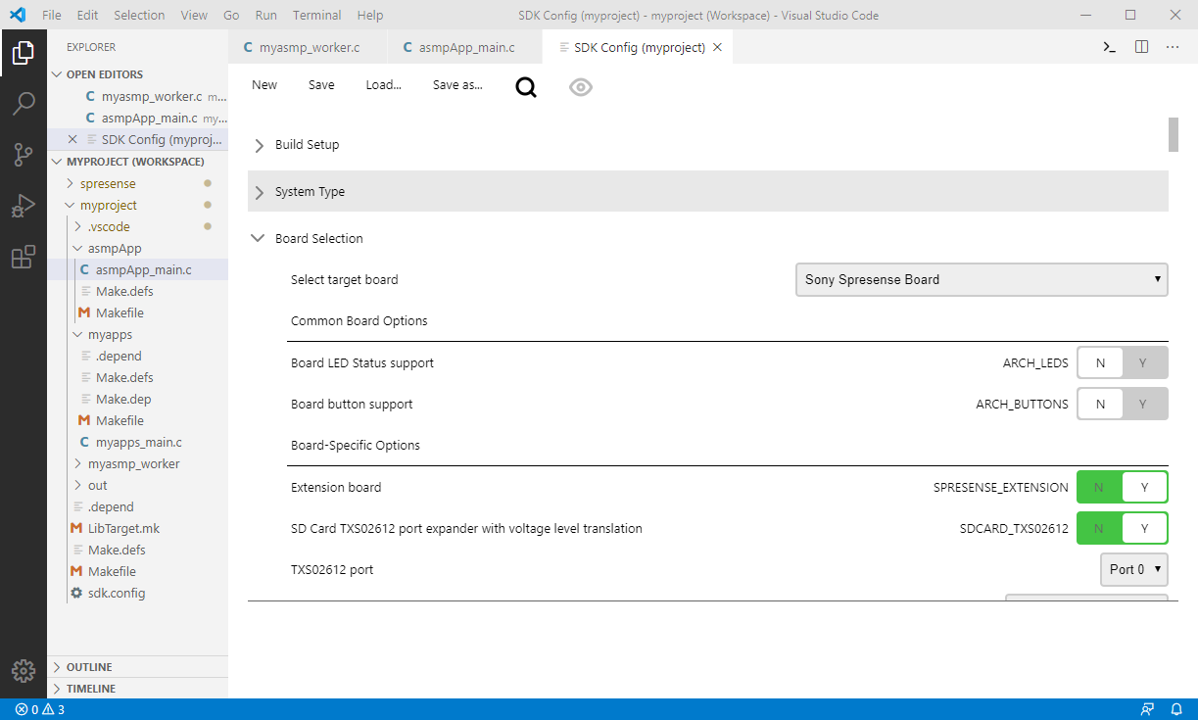Set ARCH_BUTTONS to N

tap(1099, 404)
